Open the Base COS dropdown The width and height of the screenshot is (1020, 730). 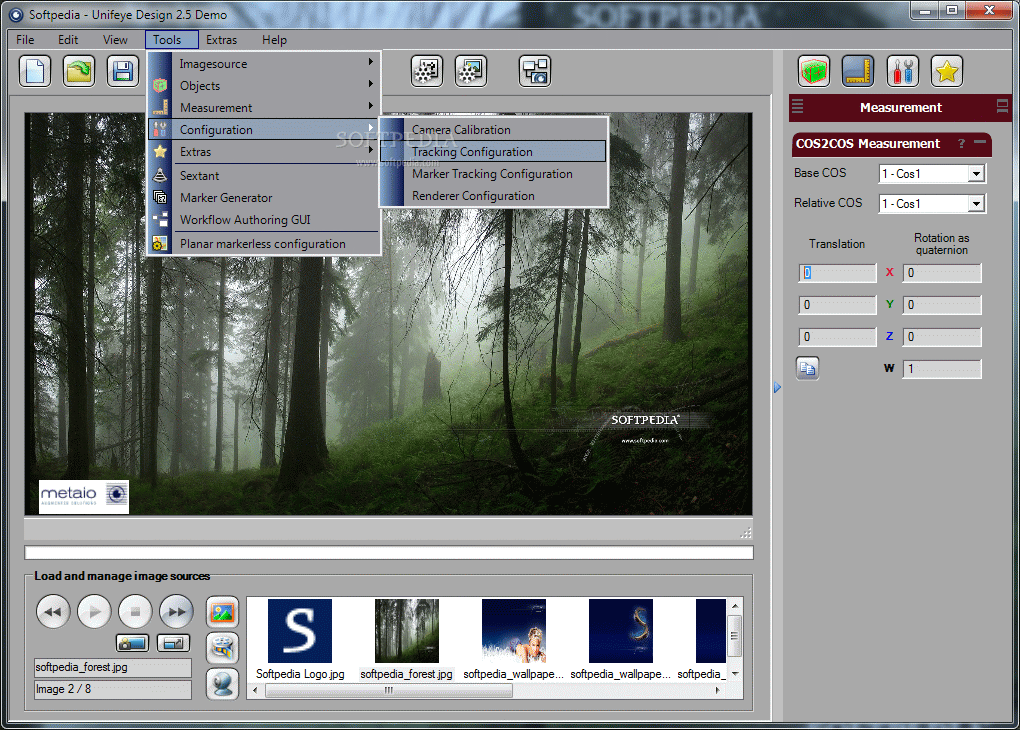point(976,174)
